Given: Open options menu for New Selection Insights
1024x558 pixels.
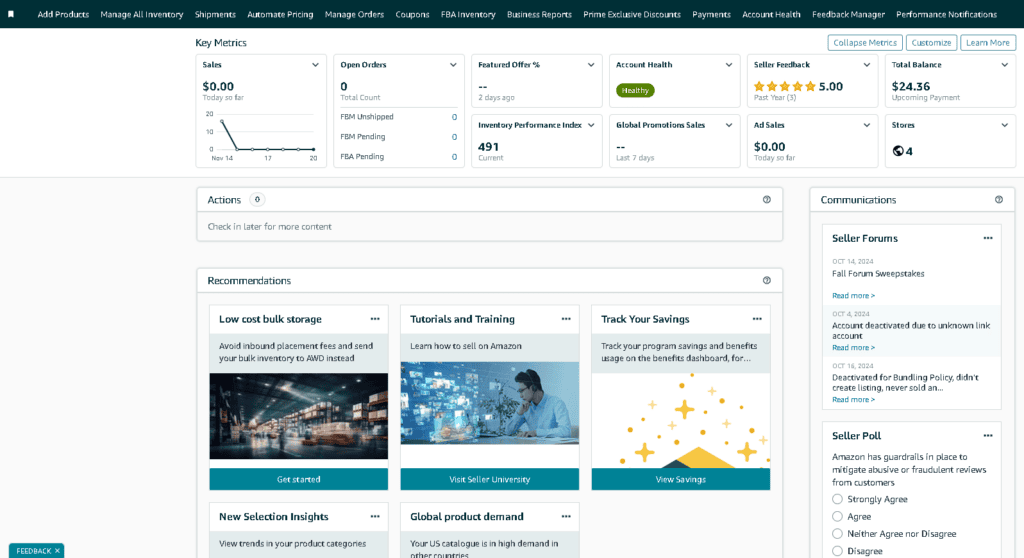Looking at the screenshot, I should (x=375, y=516).
